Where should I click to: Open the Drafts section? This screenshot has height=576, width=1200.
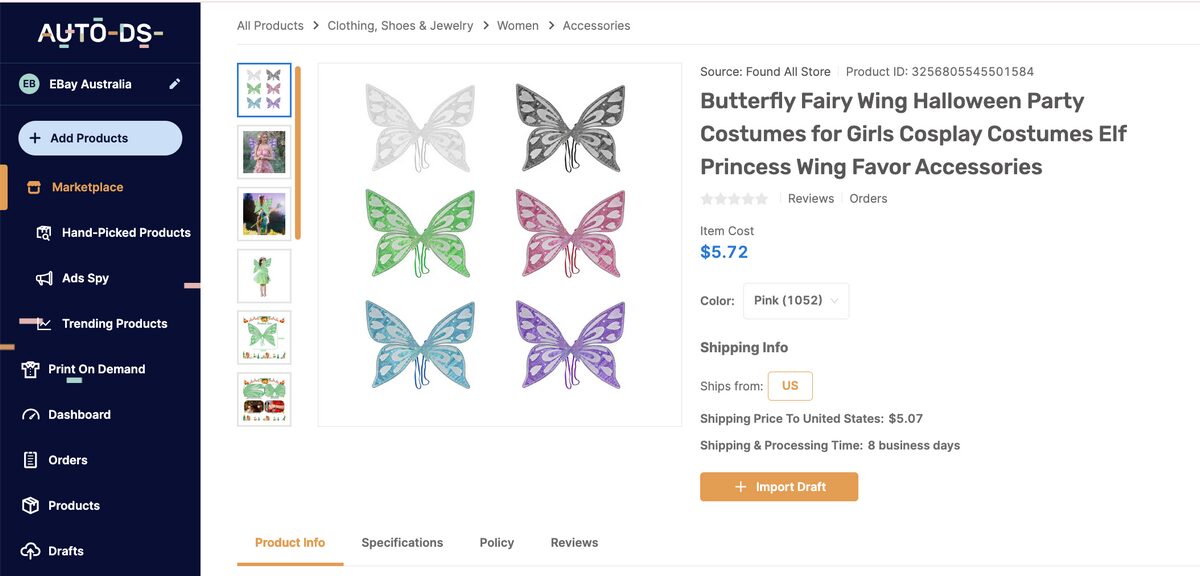[x=68, y=550]
